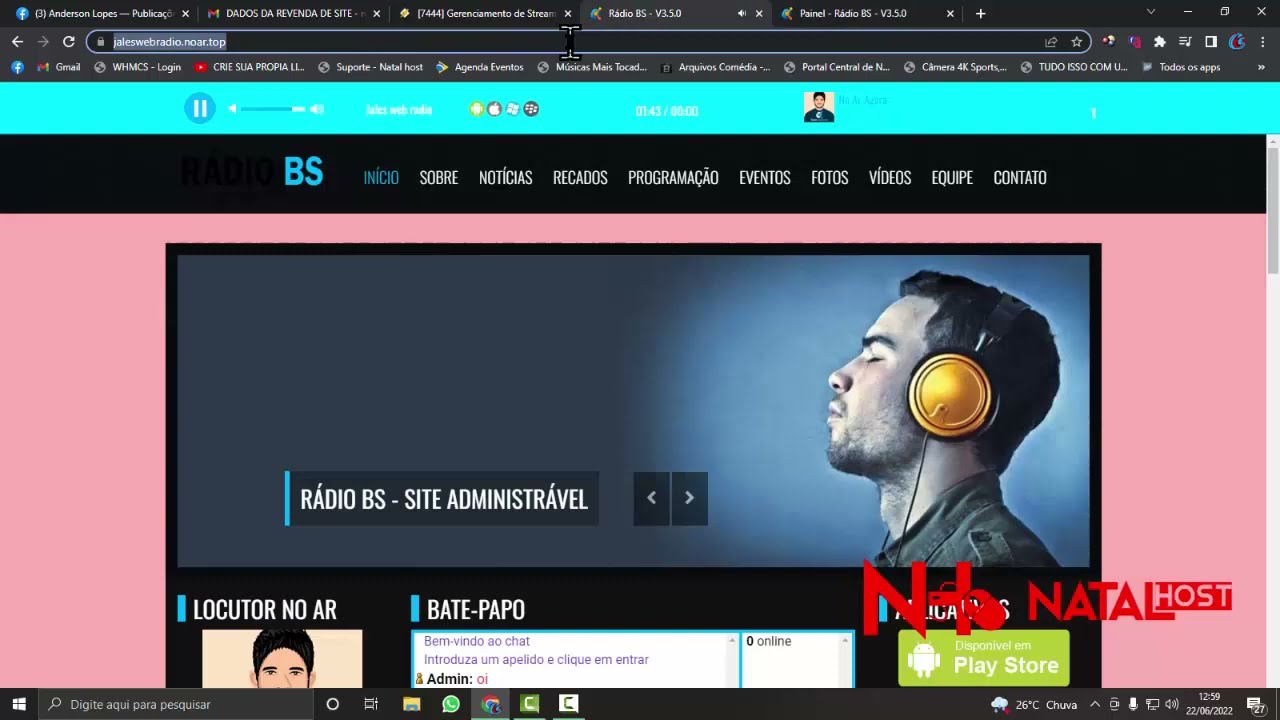
Task: Open the Windows app icon in player bar
Action: pyautogui.click(x=513, y=109)
